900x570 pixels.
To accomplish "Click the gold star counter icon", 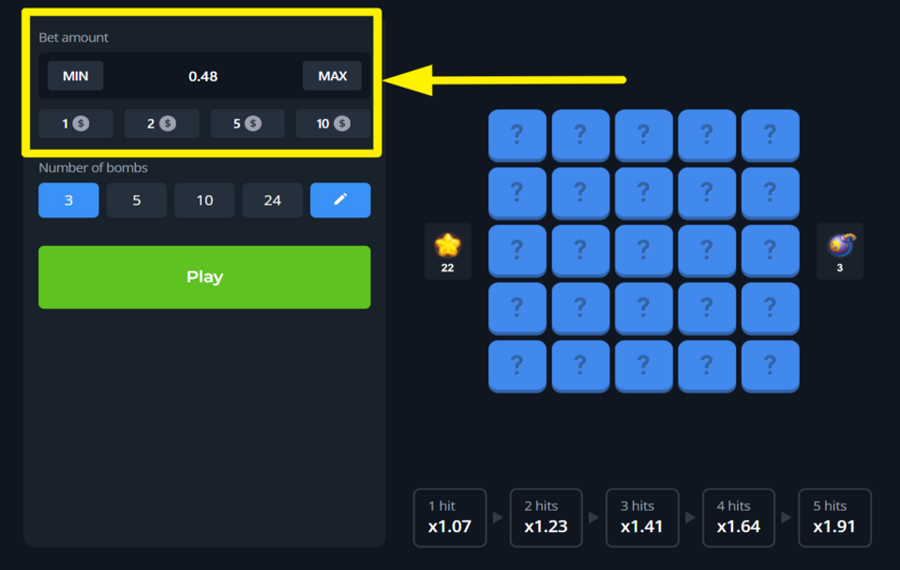I will click(447, 245).
